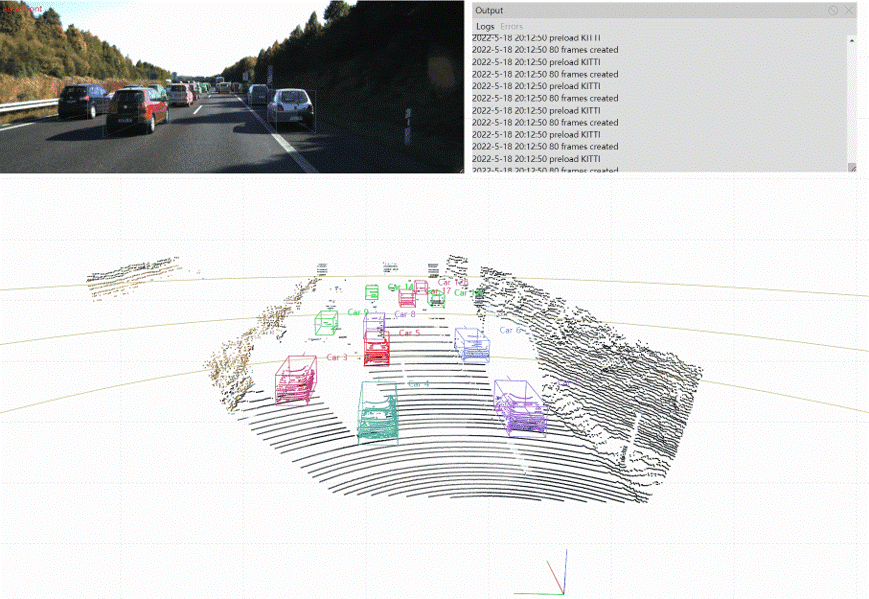Select the blue Car 6 bounding box
The width and height of the screenshot is (869, 599).
472,344
